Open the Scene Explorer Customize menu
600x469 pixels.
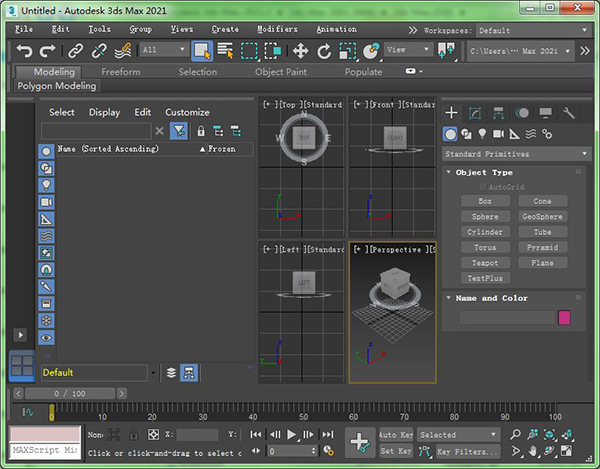(x=187, y=112)
